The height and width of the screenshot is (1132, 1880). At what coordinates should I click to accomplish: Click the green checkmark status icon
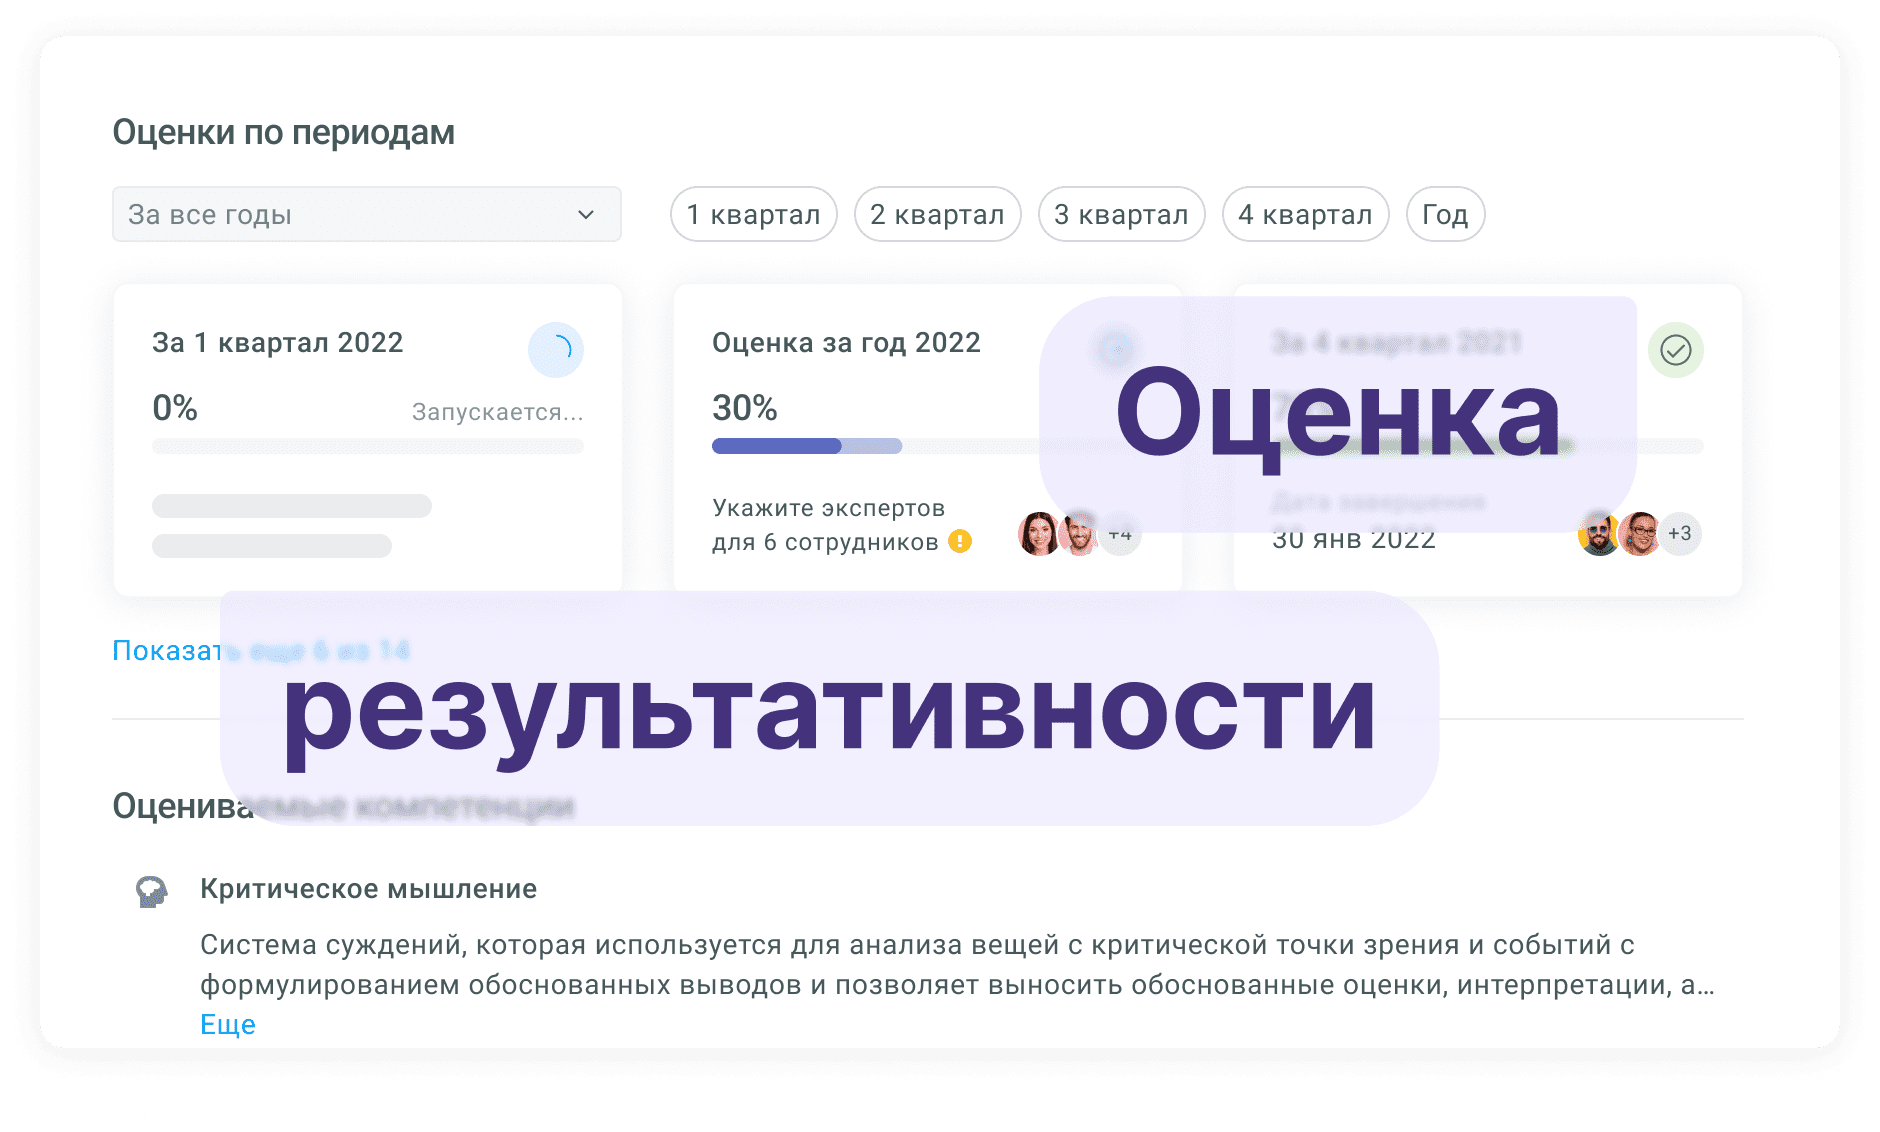(1676, 349)
